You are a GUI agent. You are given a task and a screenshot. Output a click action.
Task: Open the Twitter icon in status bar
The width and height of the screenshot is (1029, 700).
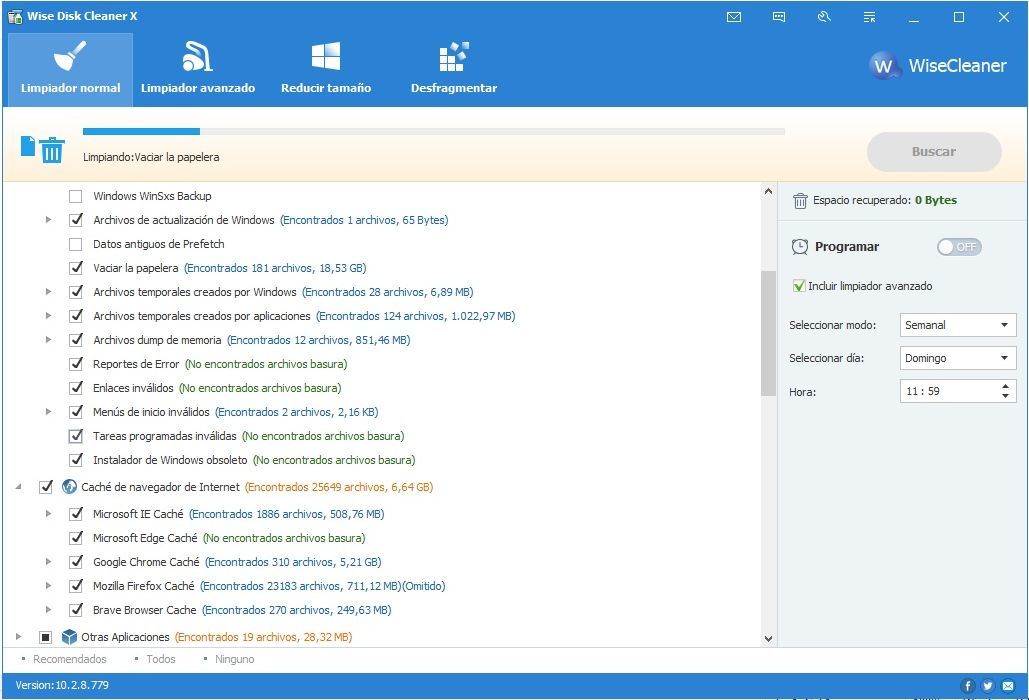pos(988,686)
